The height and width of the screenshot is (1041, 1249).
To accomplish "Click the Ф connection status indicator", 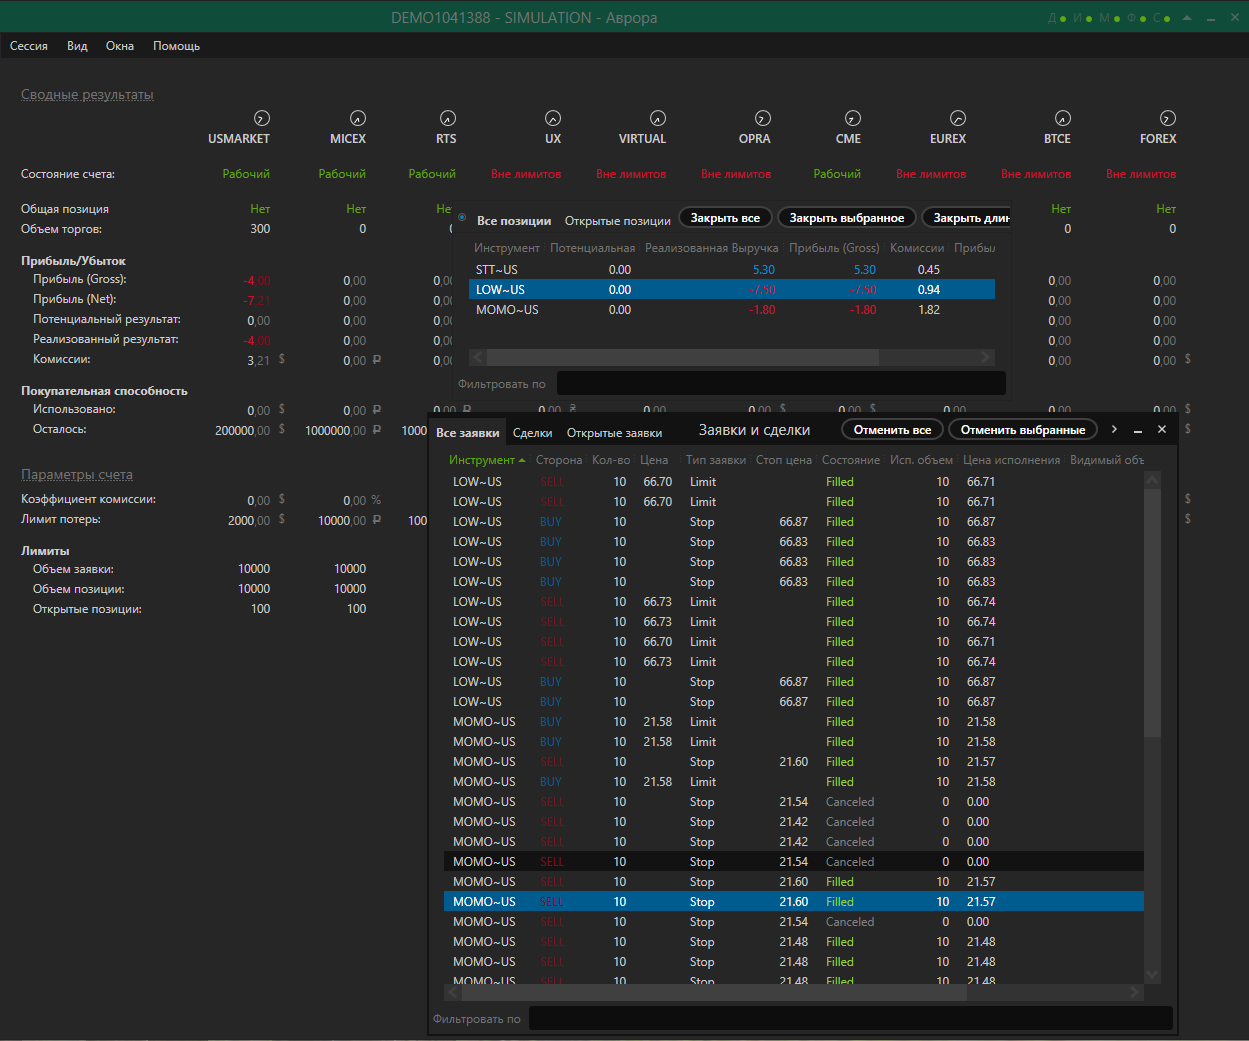I will [x=1136, y=18].
